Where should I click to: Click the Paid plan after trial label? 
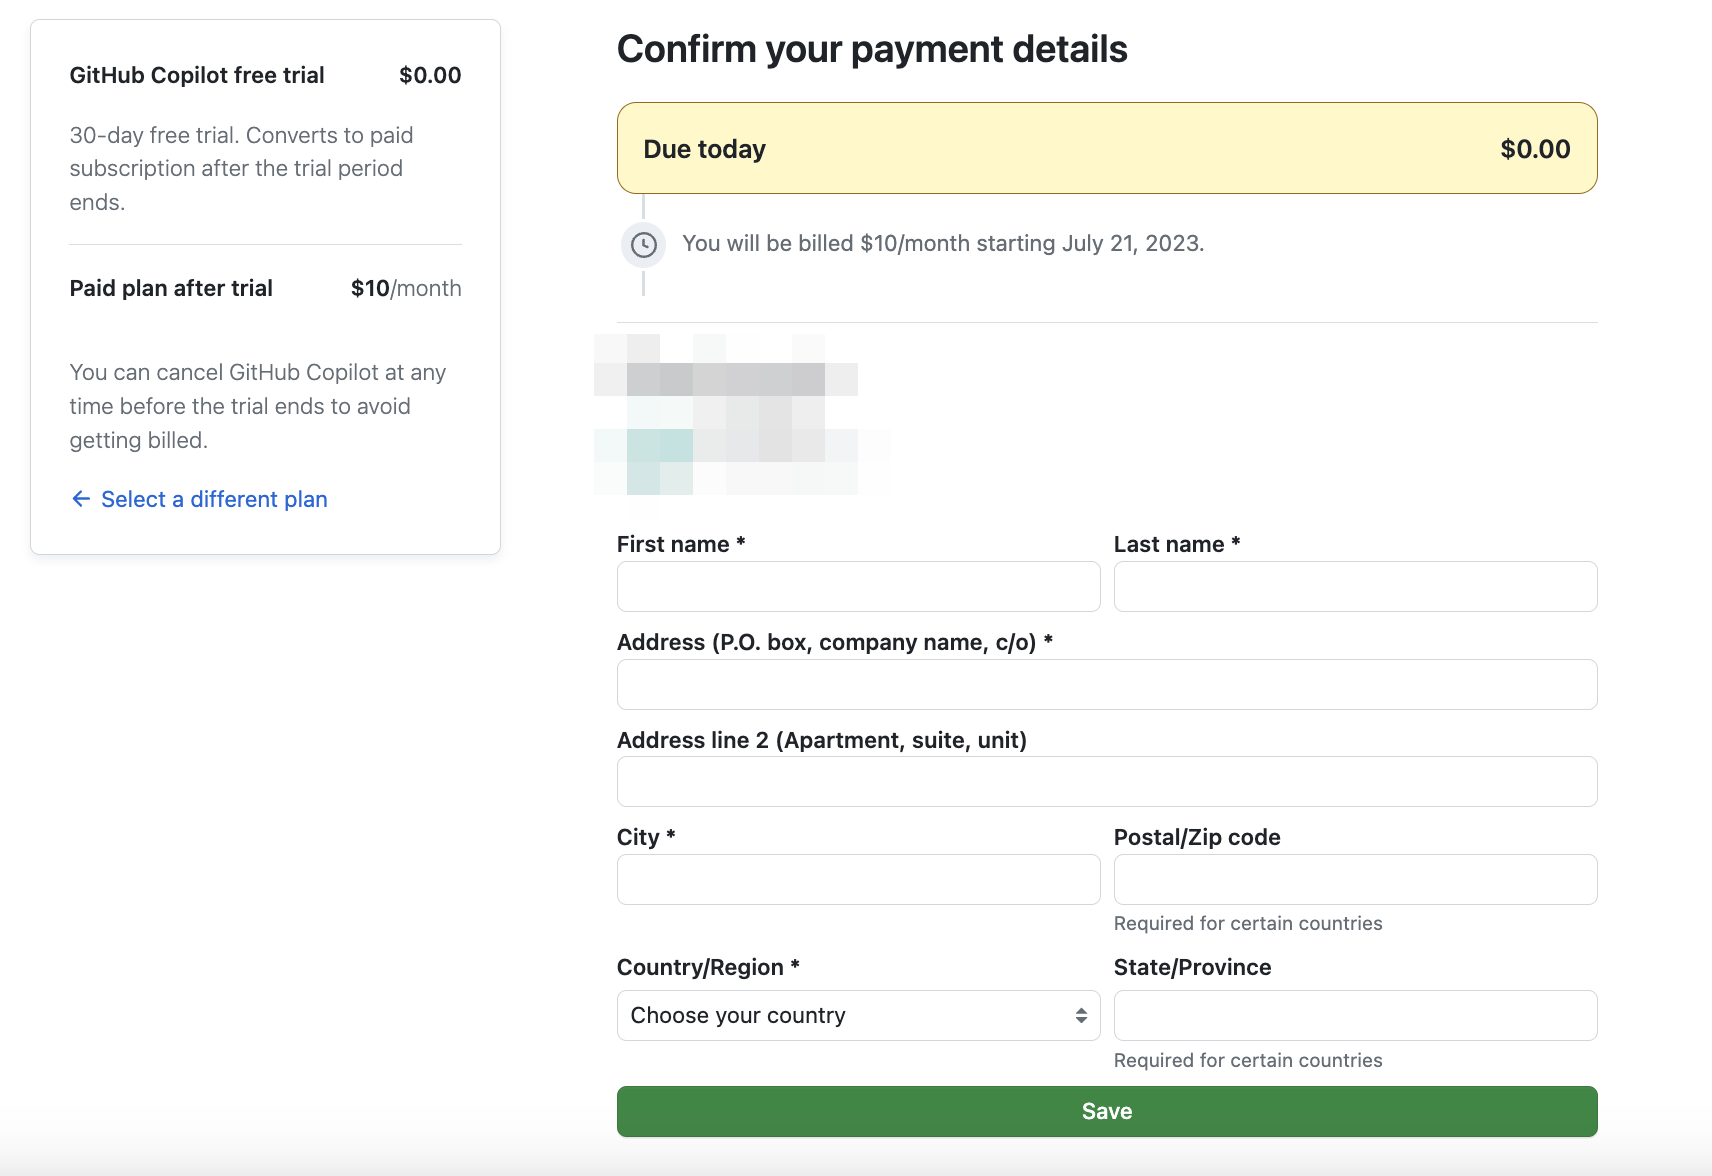(171, 288)
